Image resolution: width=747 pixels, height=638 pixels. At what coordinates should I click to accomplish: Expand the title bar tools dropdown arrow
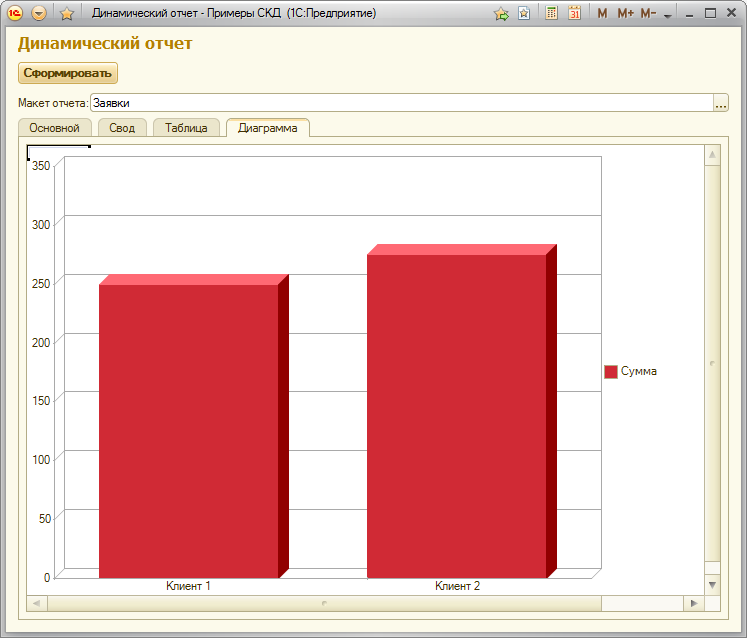tap(667, 16)
